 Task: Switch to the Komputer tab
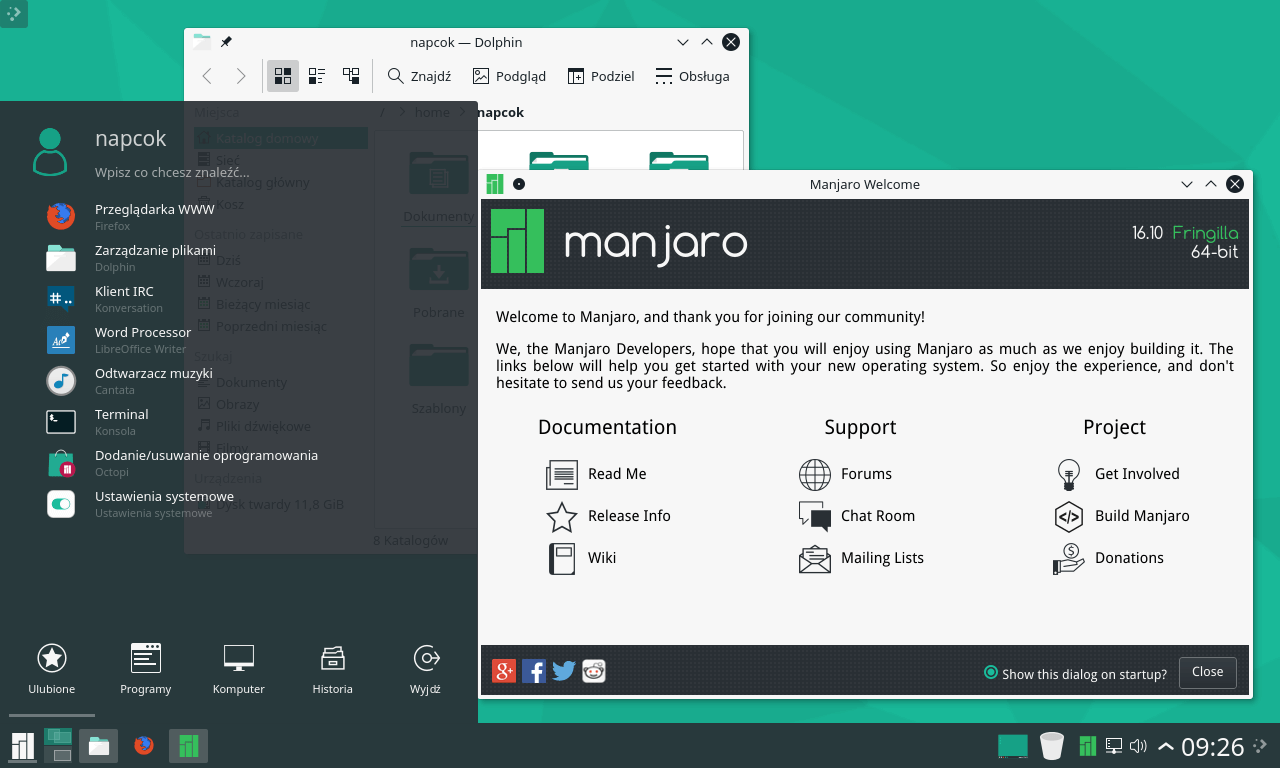[239, 668]
